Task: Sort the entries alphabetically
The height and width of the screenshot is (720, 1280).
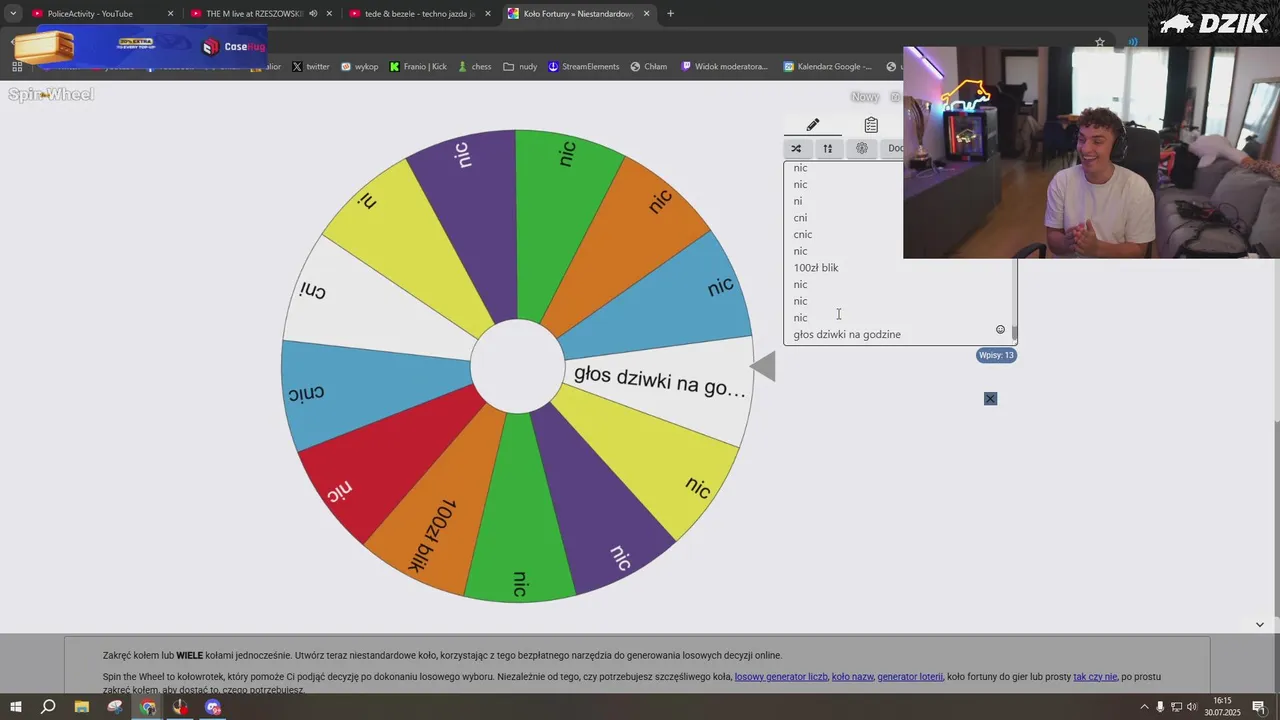Action: tap(827, 148)
